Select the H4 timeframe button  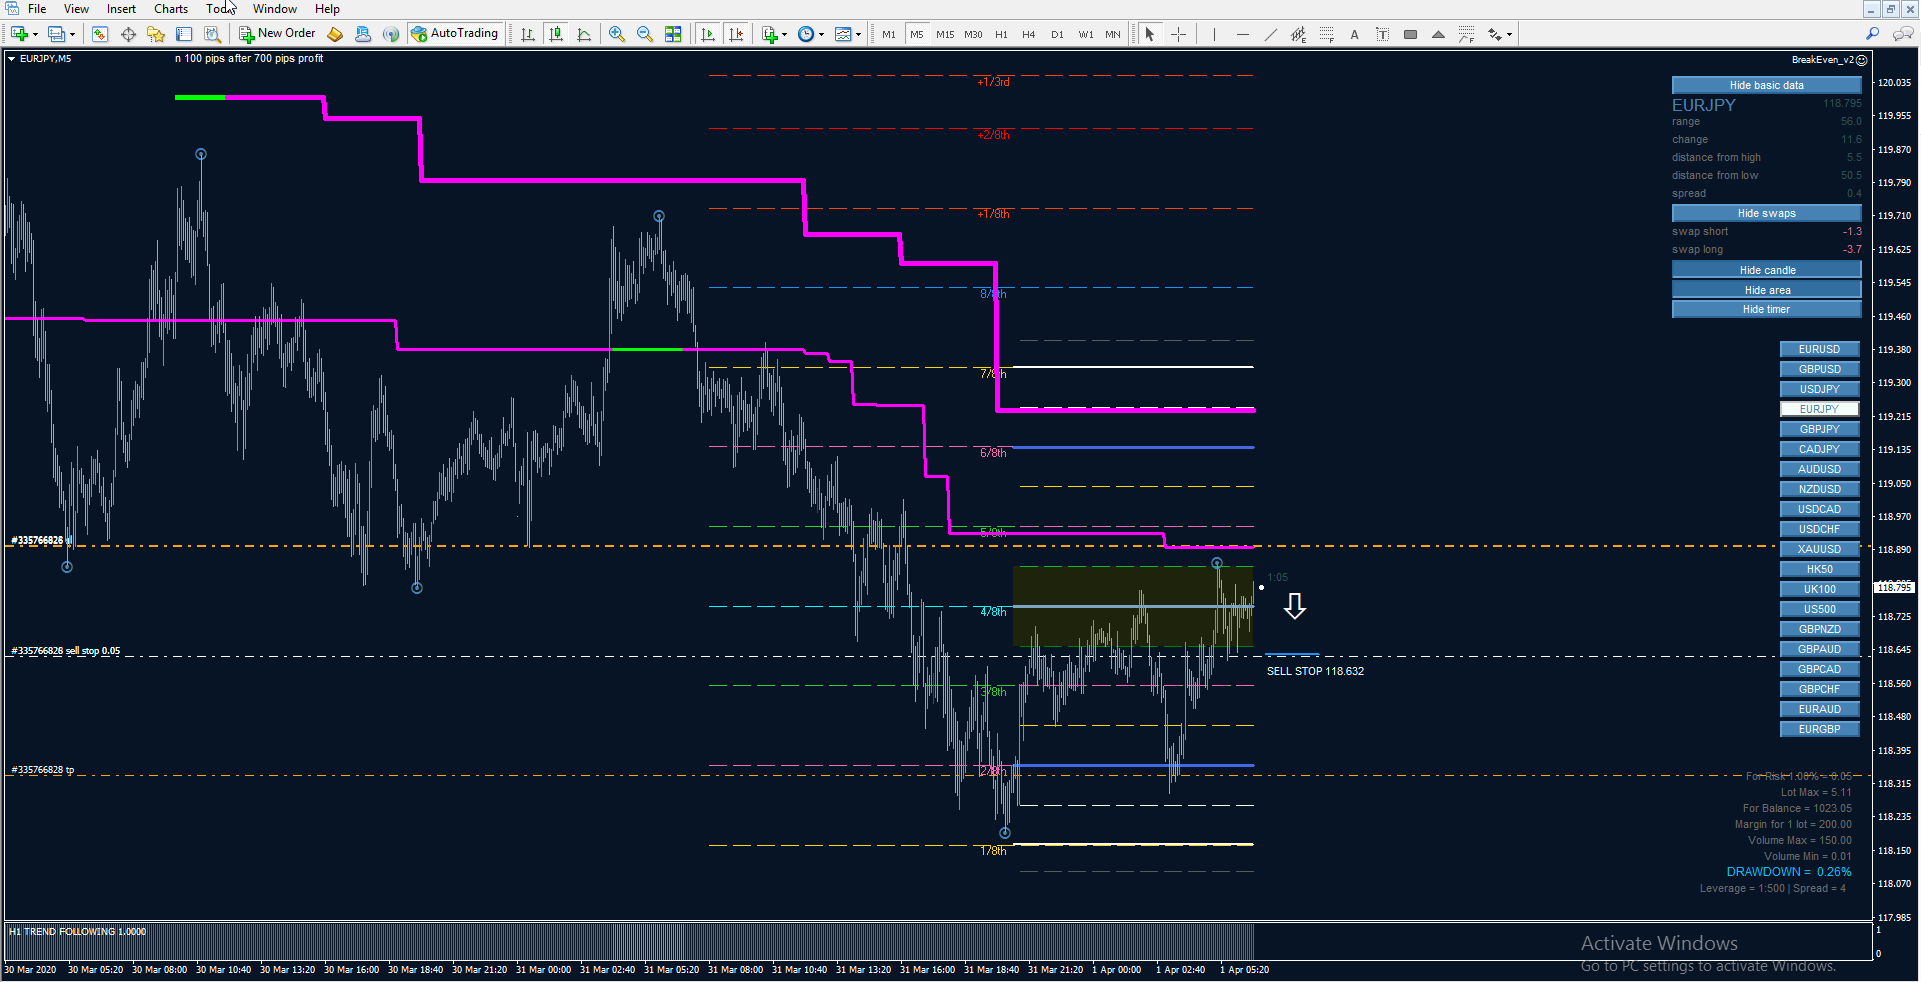tap(1028, 34)
